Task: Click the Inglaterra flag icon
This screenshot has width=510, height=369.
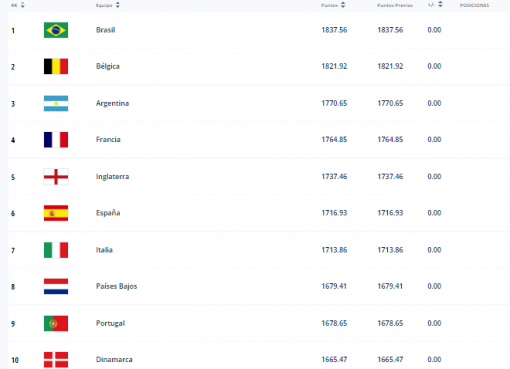Action: tap(56, 177)
